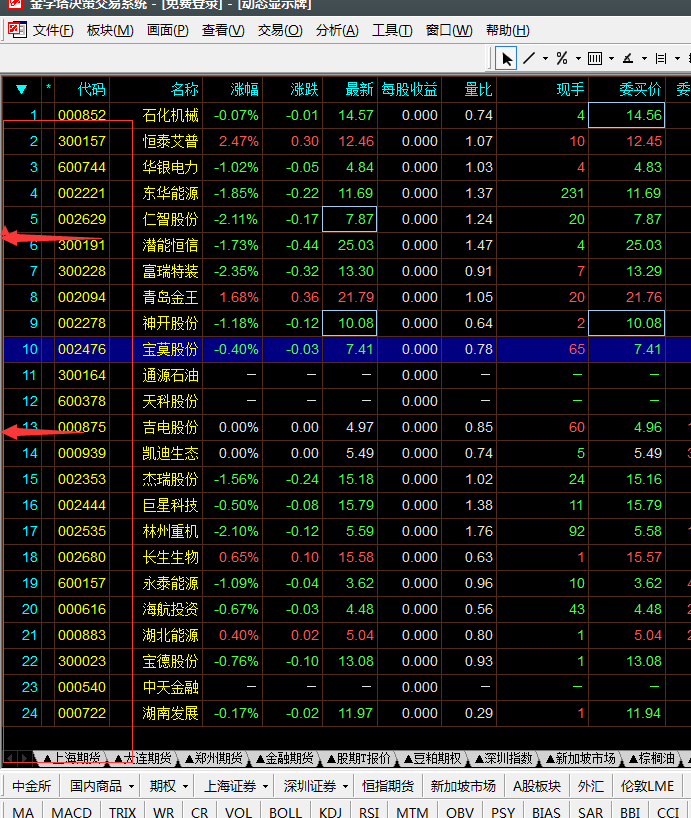Click the 恒指期货 market button
Screen dimensions: 691x818
tap(387, 786)
